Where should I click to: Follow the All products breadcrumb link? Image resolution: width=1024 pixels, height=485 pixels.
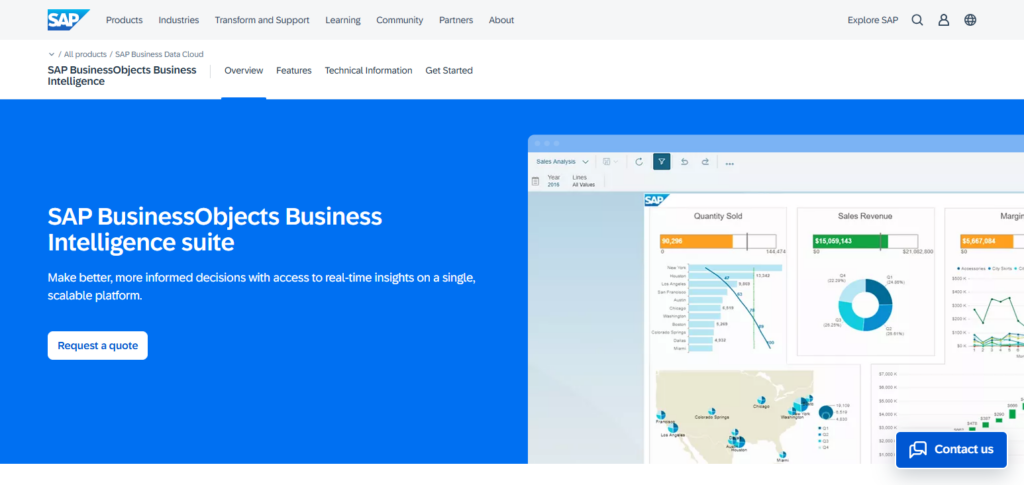click(85, 54)
